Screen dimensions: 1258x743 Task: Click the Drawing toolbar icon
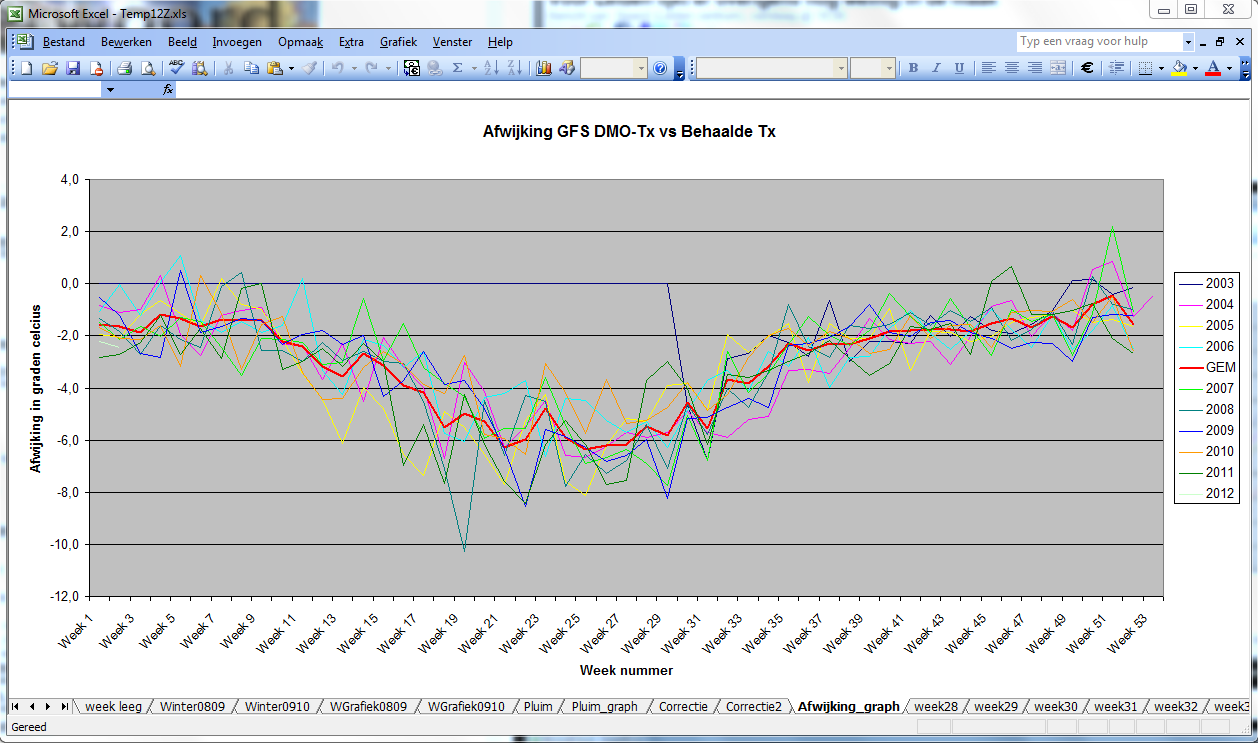567,68
